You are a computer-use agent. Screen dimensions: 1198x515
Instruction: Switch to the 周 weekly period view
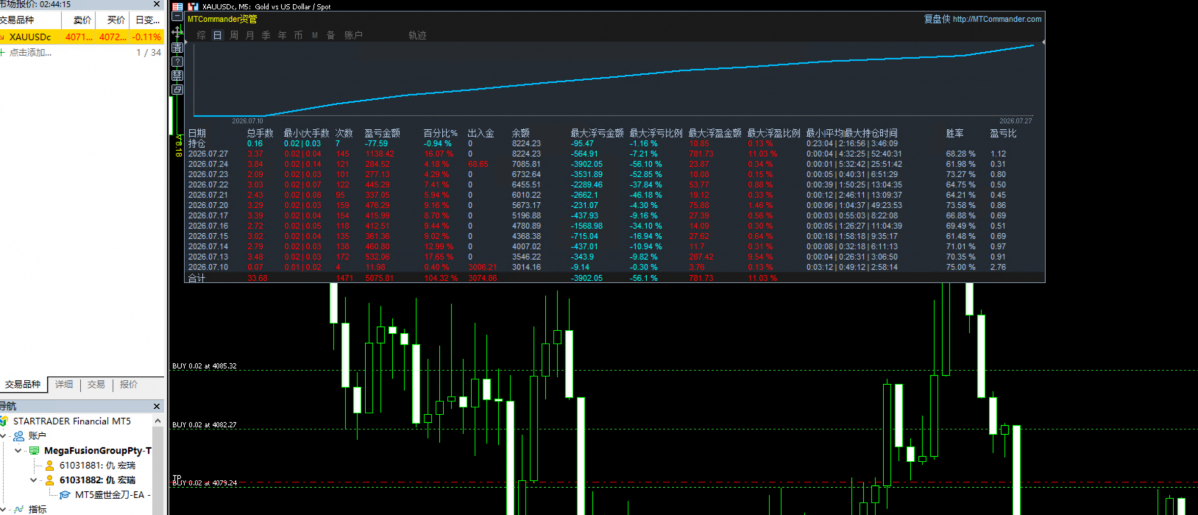[234, 35]
